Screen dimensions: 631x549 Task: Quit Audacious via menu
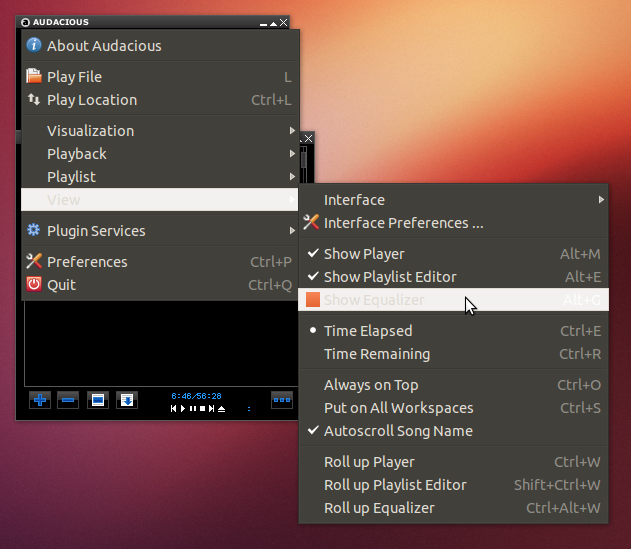click(x=160, y=285)
